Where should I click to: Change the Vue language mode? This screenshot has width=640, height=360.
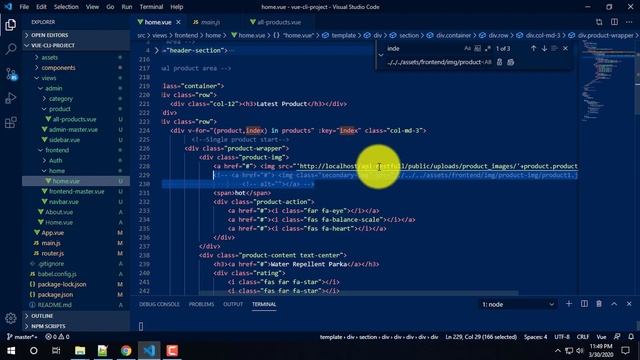[601, 337]
